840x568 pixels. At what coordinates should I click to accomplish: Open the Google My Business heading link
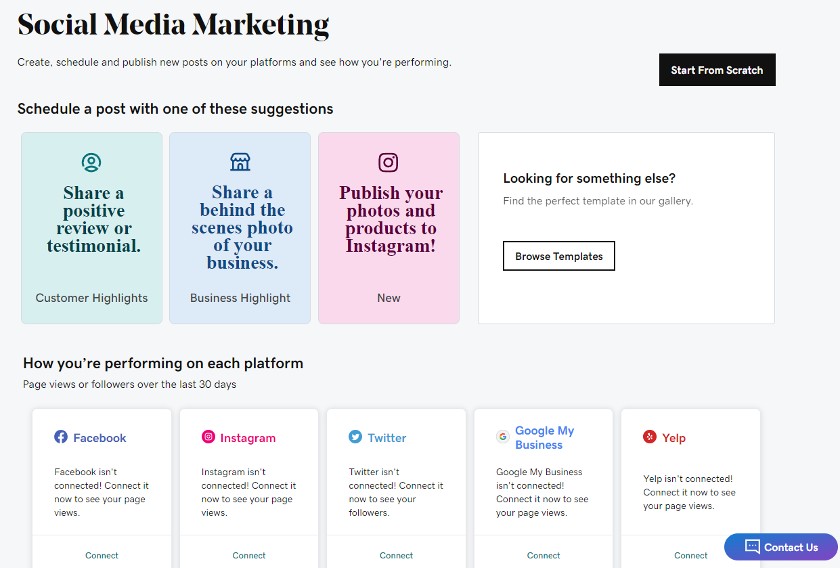[x=544, y=437]
